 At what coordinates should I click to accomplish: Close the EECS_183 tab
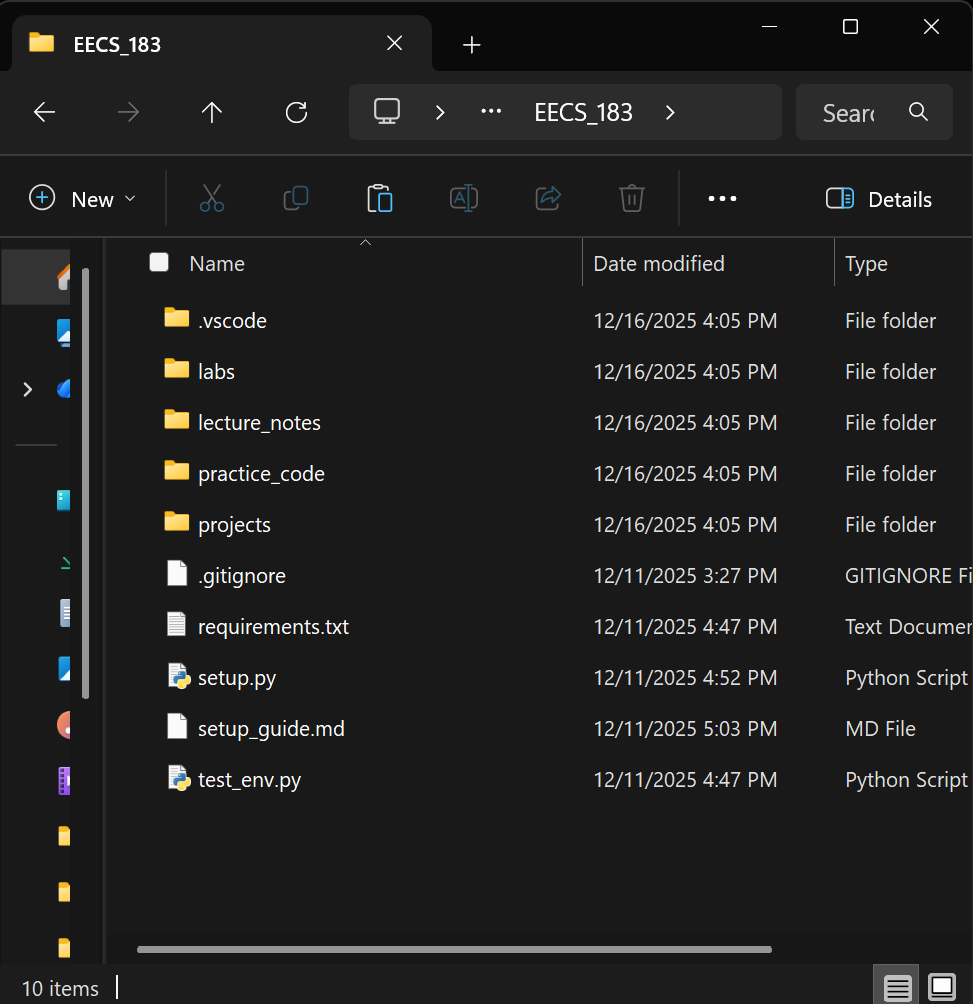tap(395, 44)
